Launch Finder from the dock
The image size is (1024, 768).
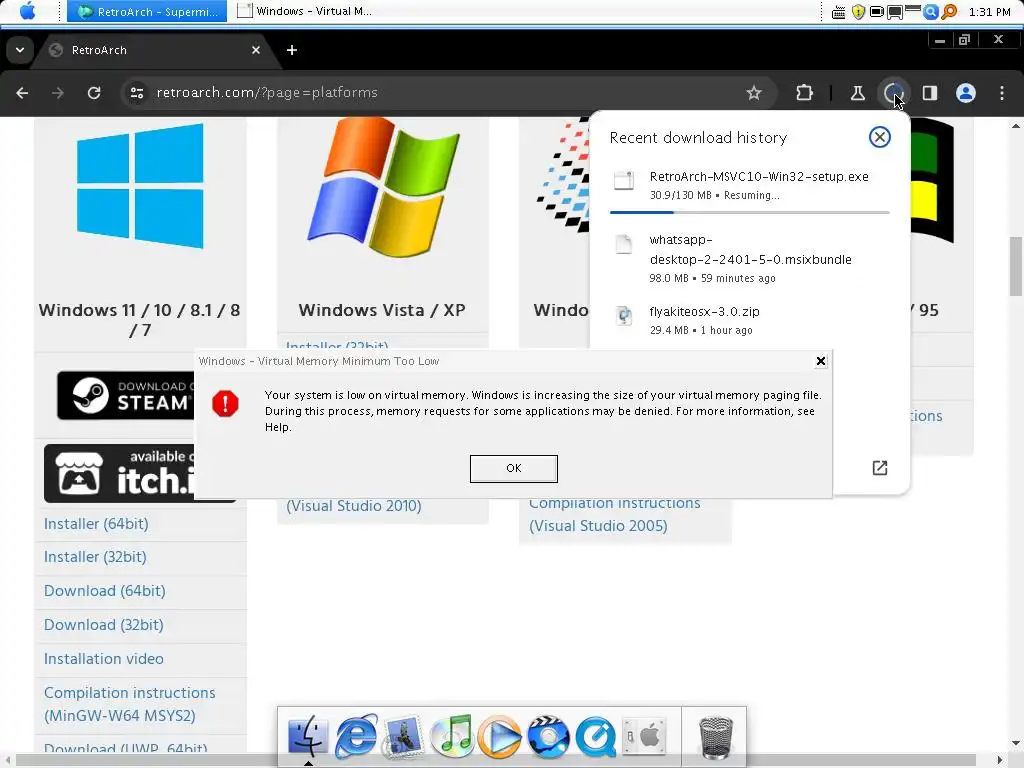308,736
